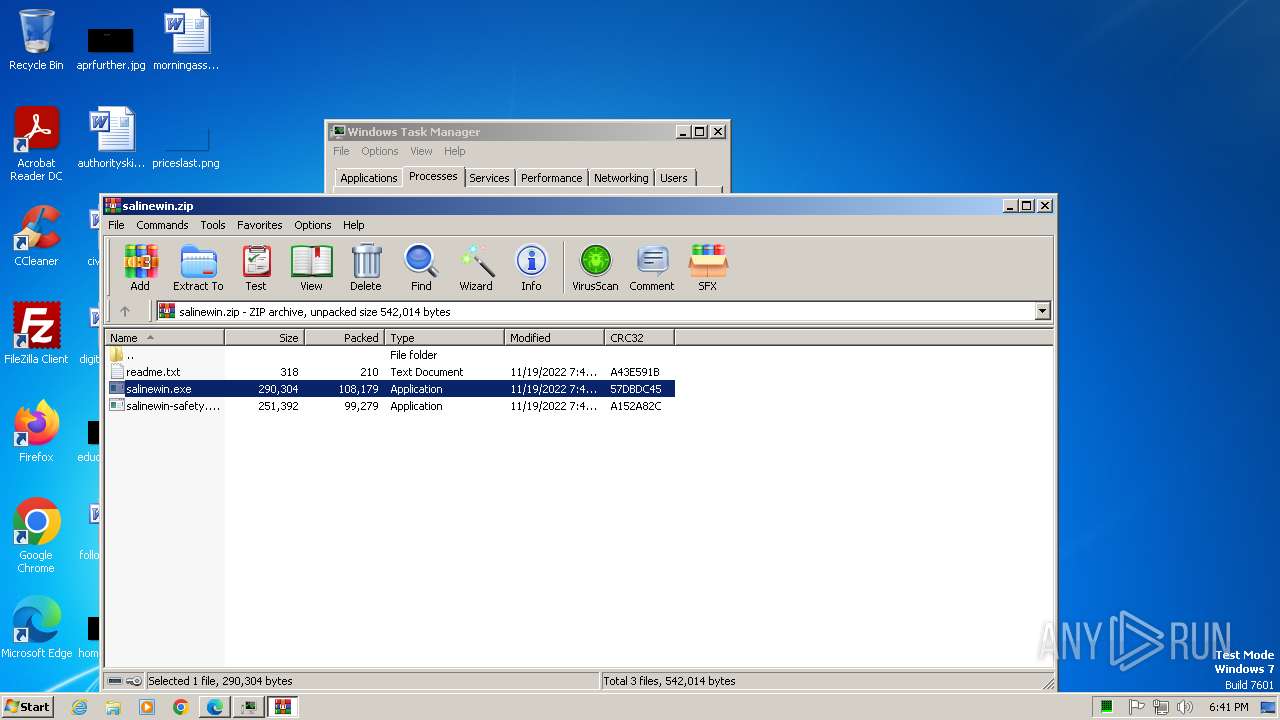Switch to Performance tab in Task Manager
This screenshot has height=720, width=1280.
pyautogui.click(x=551, y=178)
